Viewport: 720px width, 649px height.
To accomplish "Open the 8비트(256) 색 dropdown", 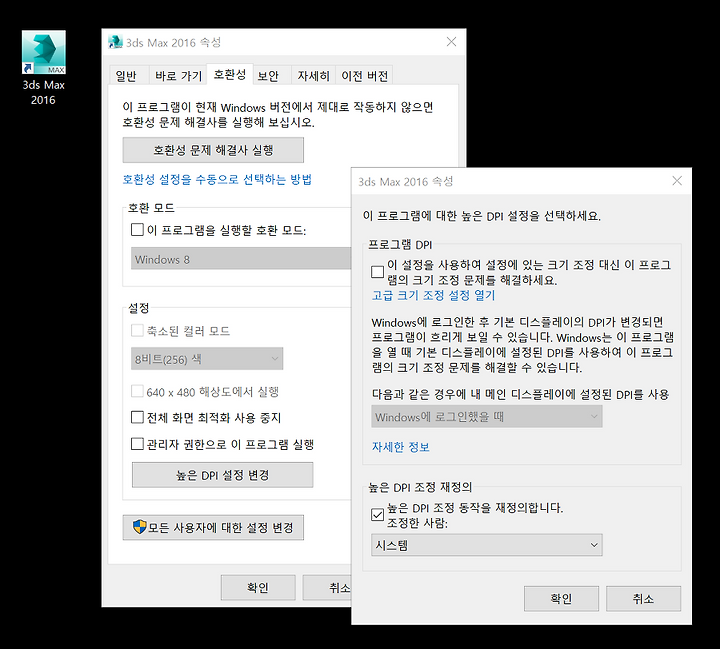I will (x=207, y=359).
